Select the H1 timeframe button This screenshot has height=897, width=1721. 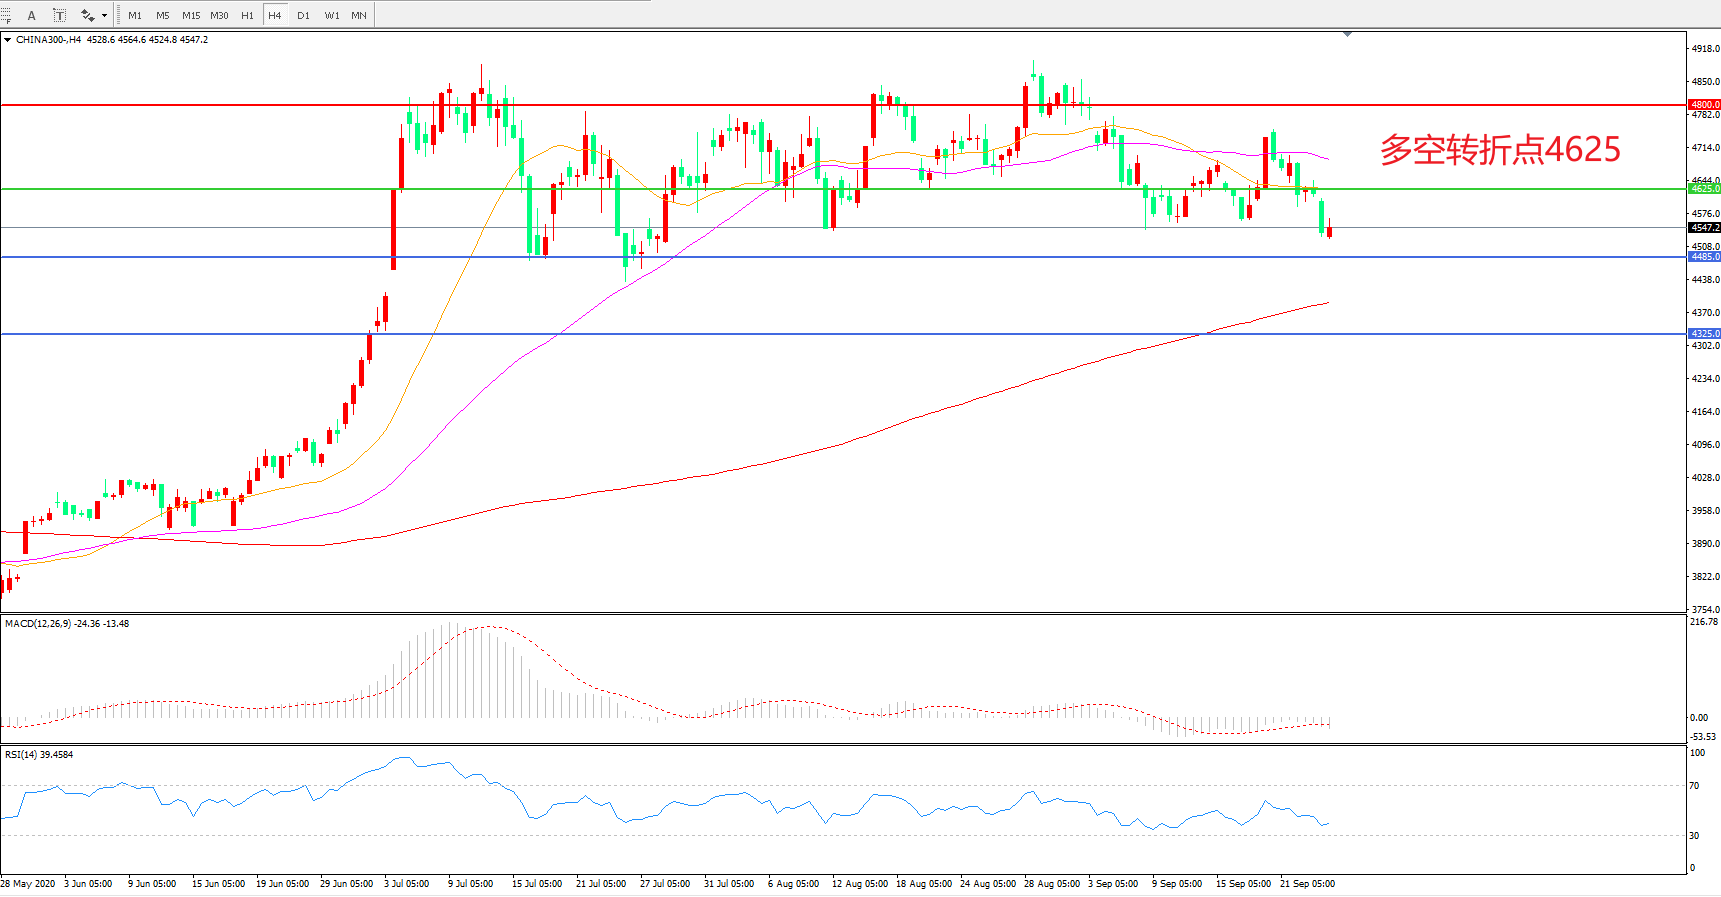247,15
